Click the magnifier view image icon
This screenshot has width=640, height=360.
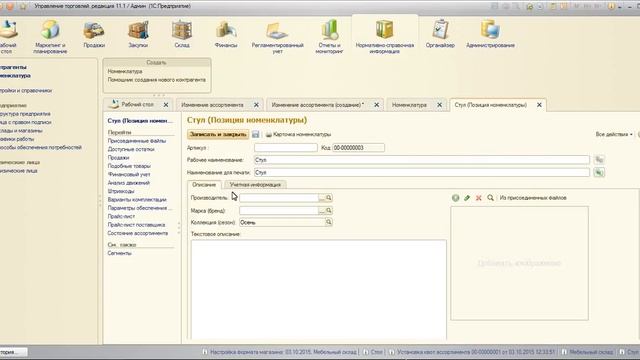tap(490, 198)
